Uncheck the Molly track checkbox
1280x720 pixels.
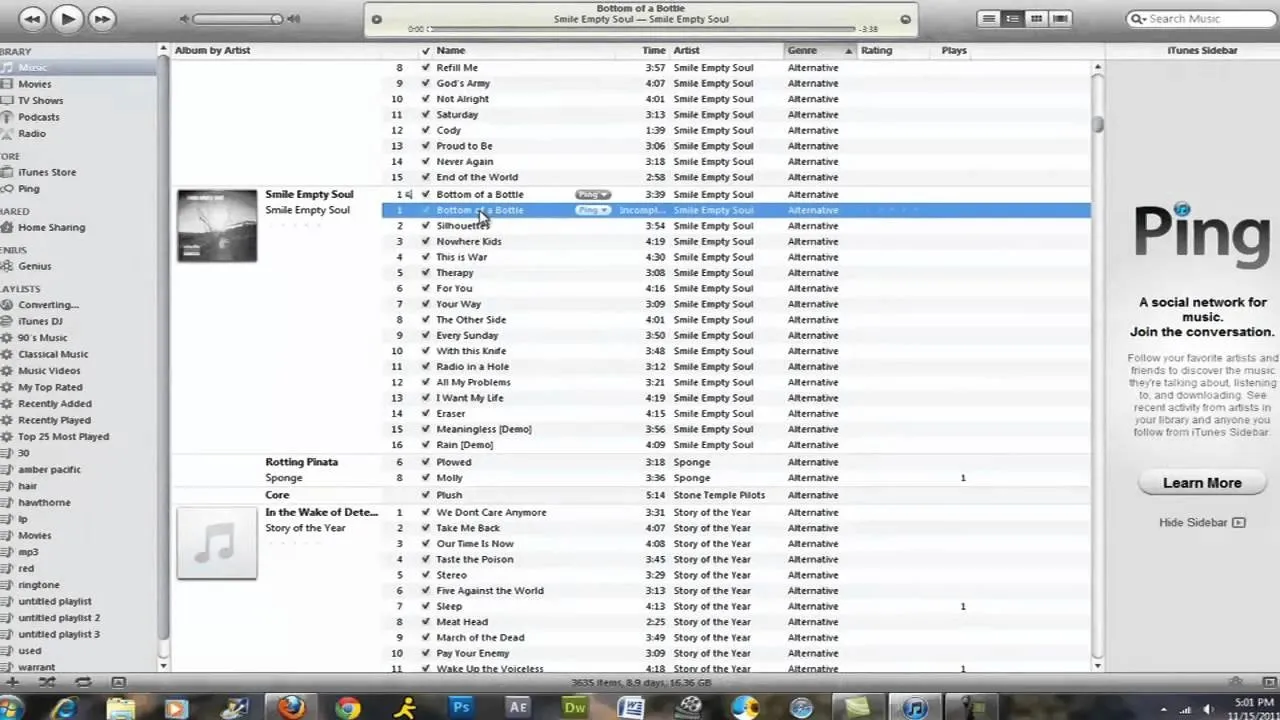click(x=426, y=478)
